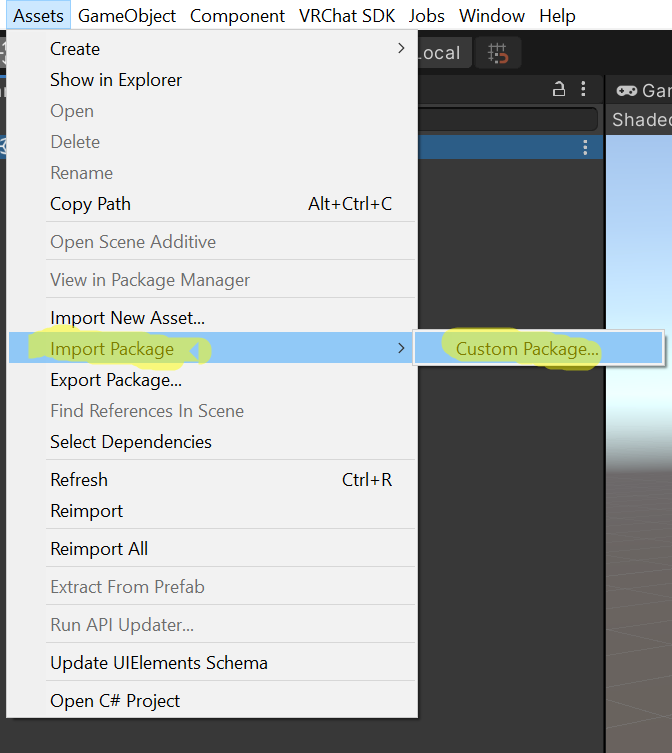Open the Jobs menu

point(427,16)
